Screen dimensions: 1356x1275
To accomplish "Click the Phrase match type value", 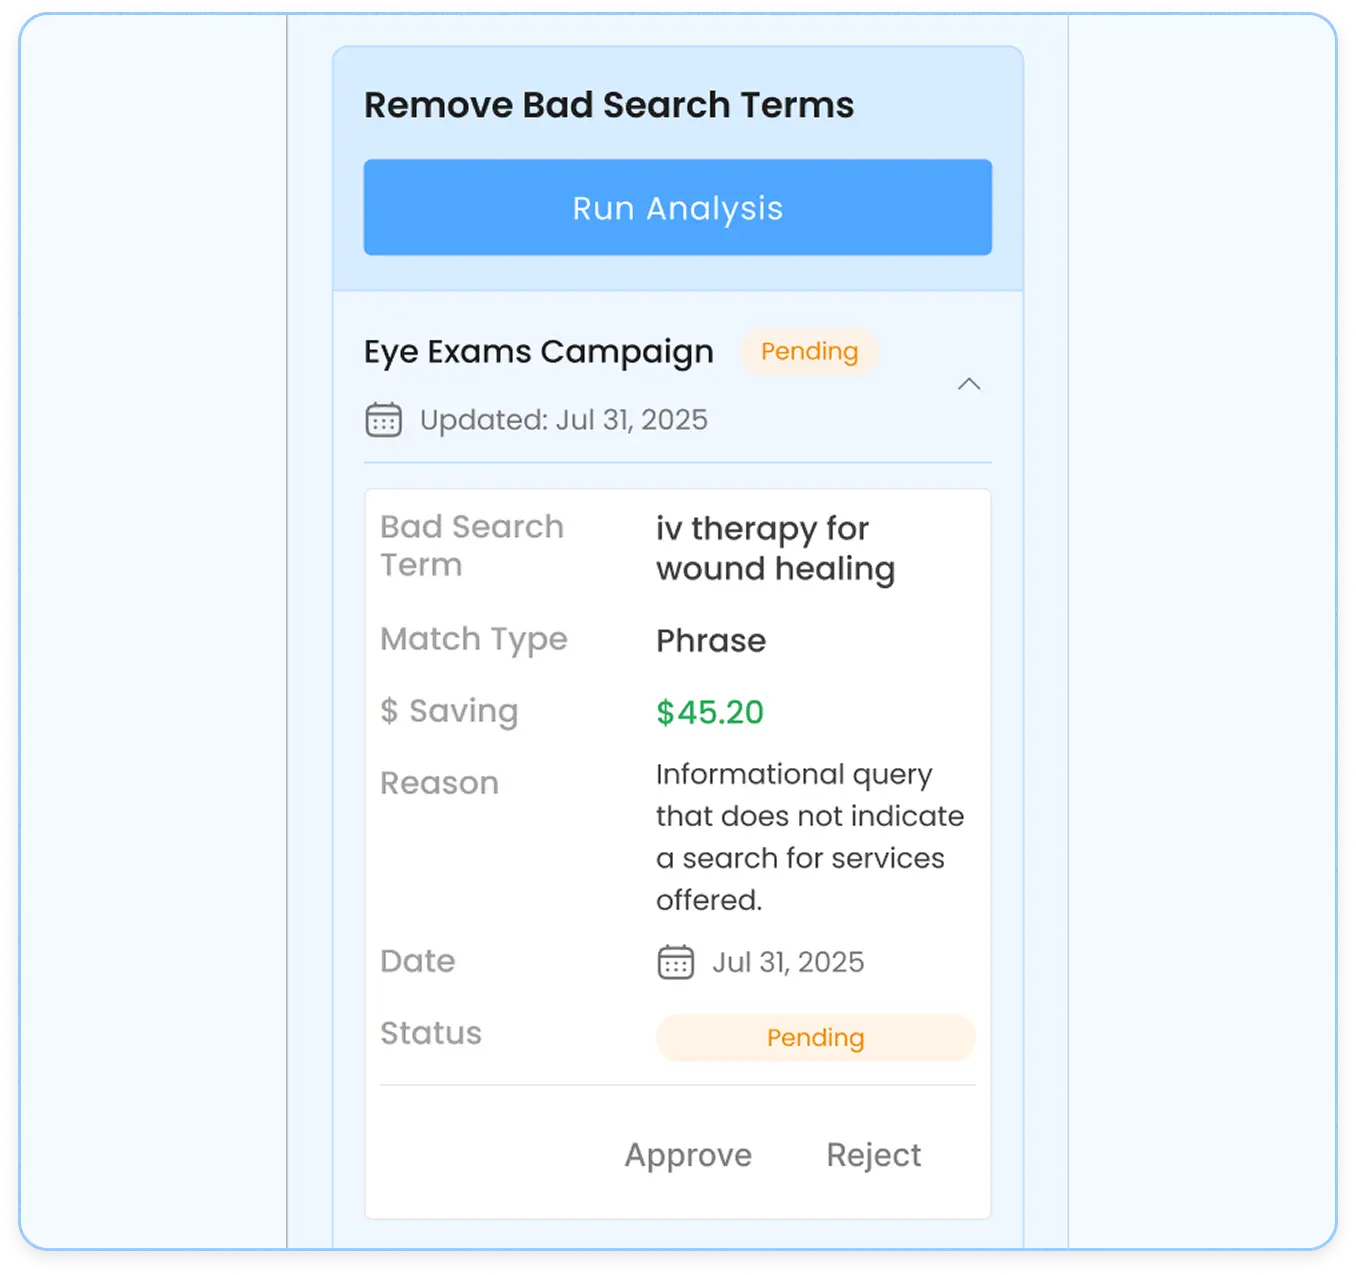I will click(710, 640).
